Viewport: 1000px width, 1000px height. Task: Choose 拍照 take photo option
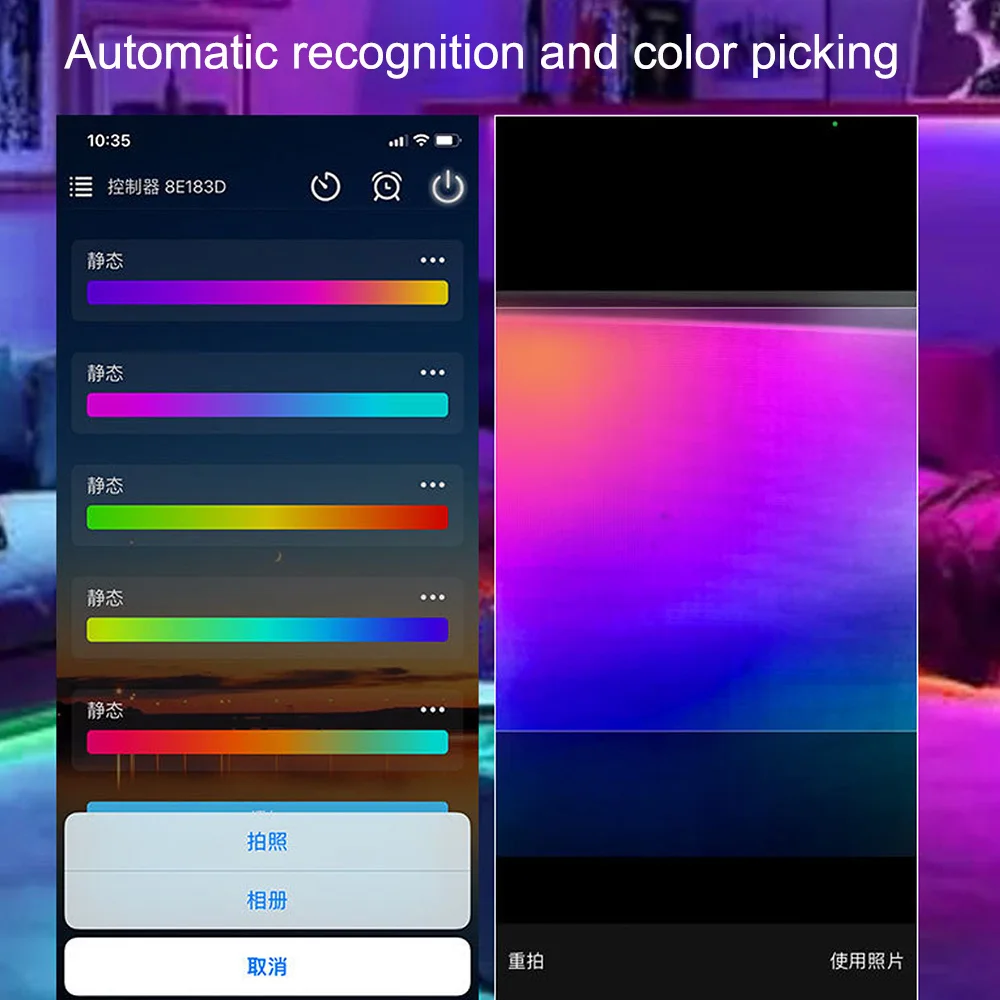[x=267, y=842]
